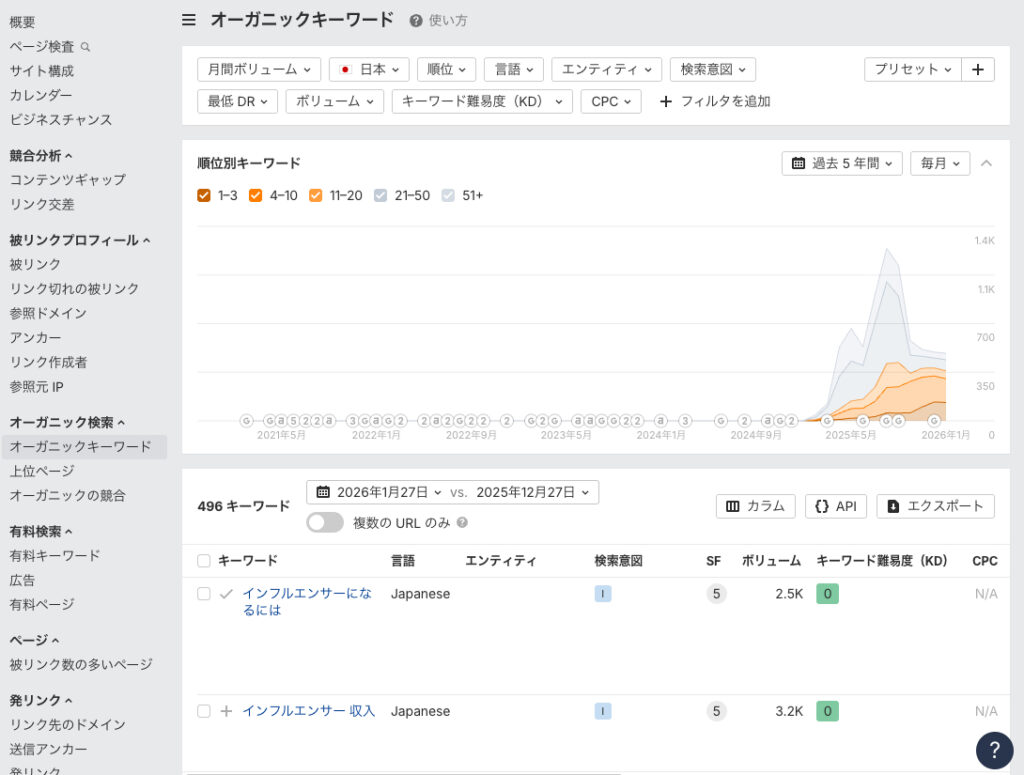Open the floating question mark help widget
The image size is (1024, 775).
coord(994,750)
